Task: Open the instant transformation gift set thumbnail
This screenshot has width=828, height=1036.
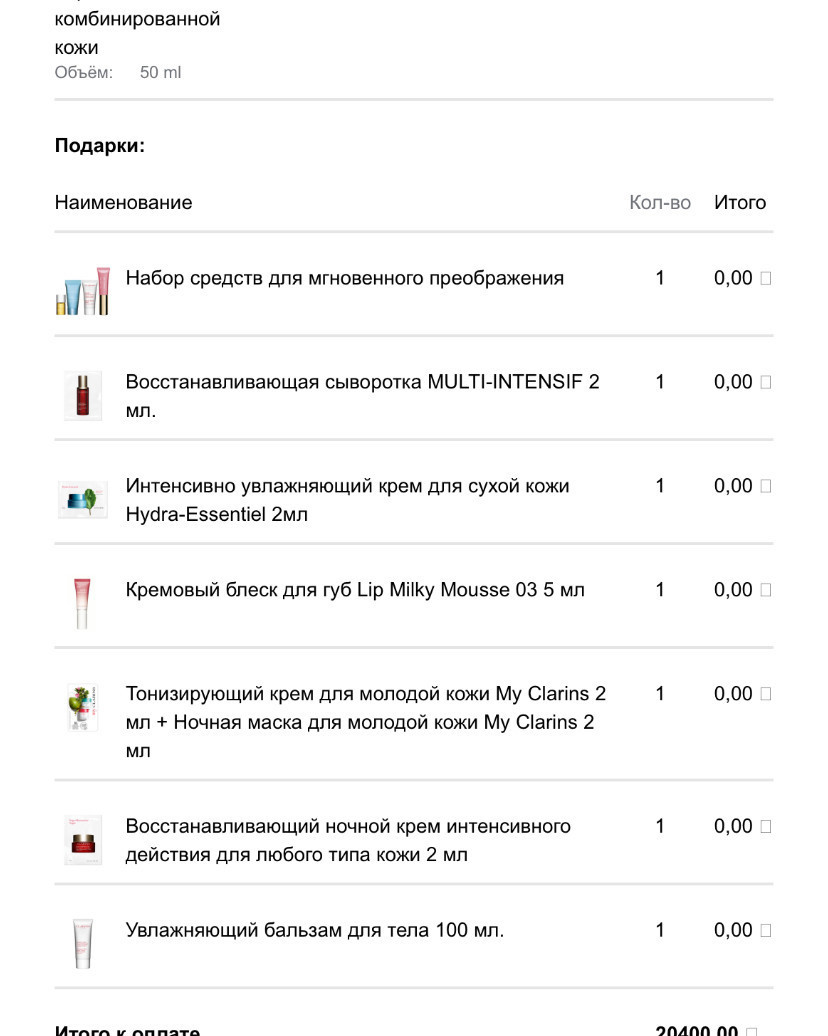Action: [x=83, y=291]
